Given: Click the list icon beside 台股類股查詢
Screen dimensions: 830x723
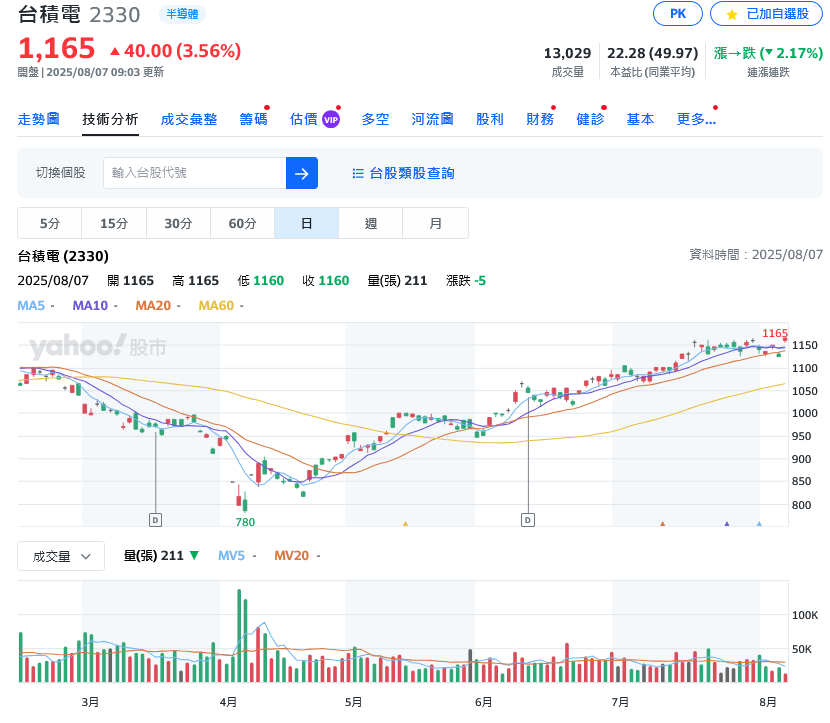Looking at the screenshot, I should click(358, 173).
